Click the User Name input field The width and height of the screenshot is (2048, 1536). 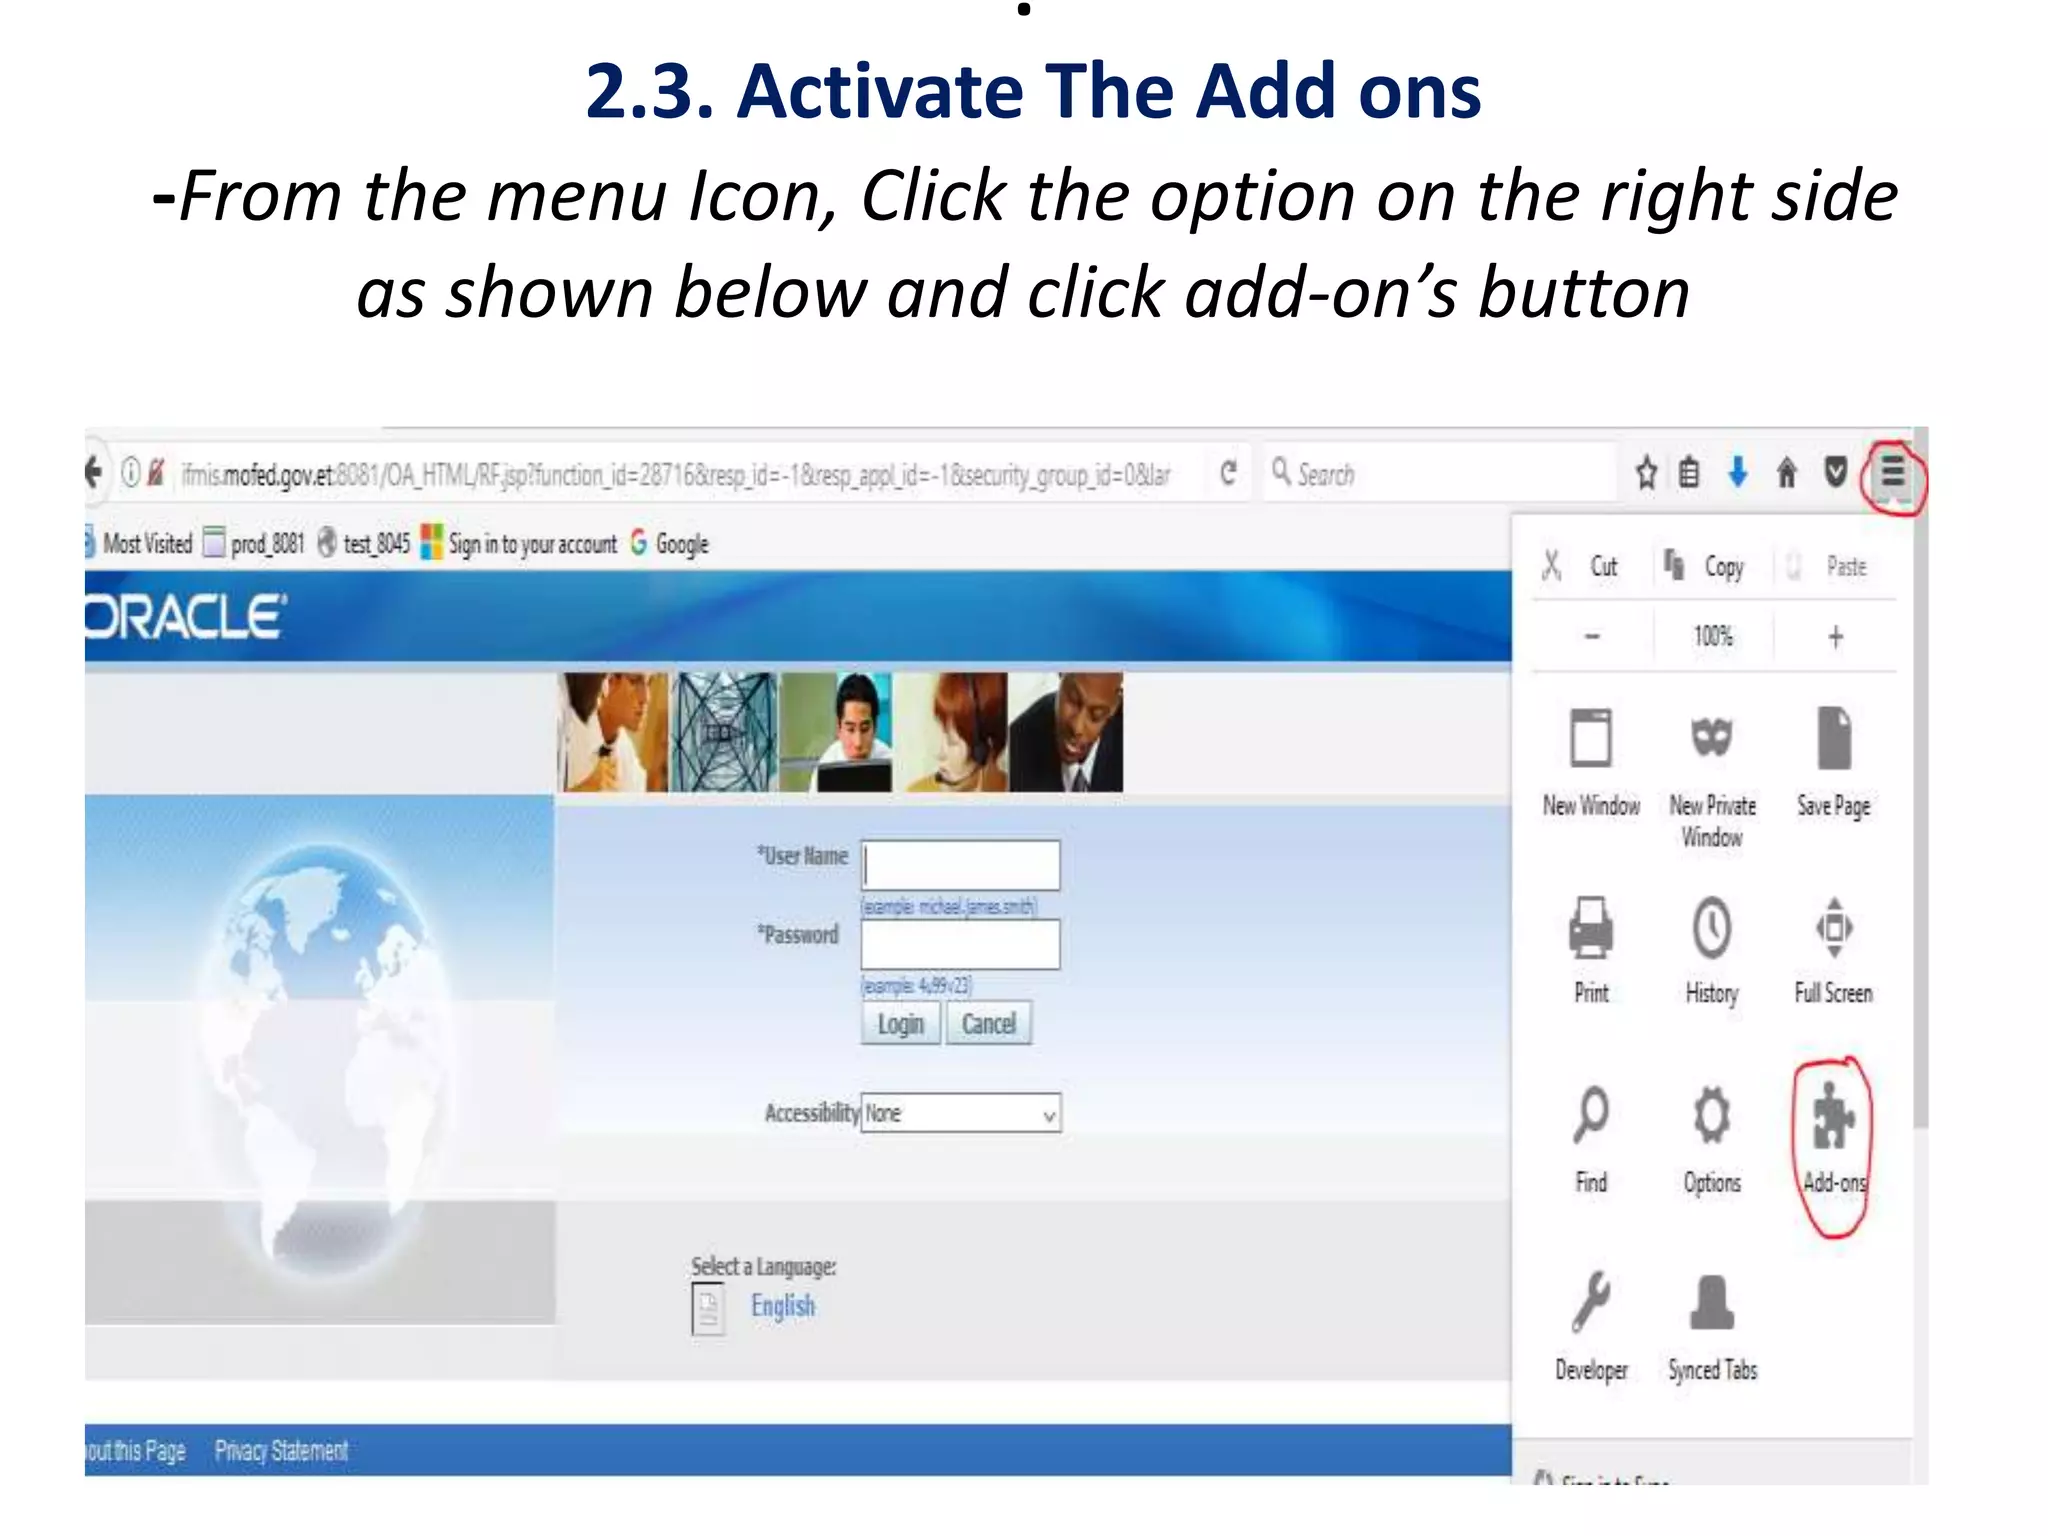(960, 865)
